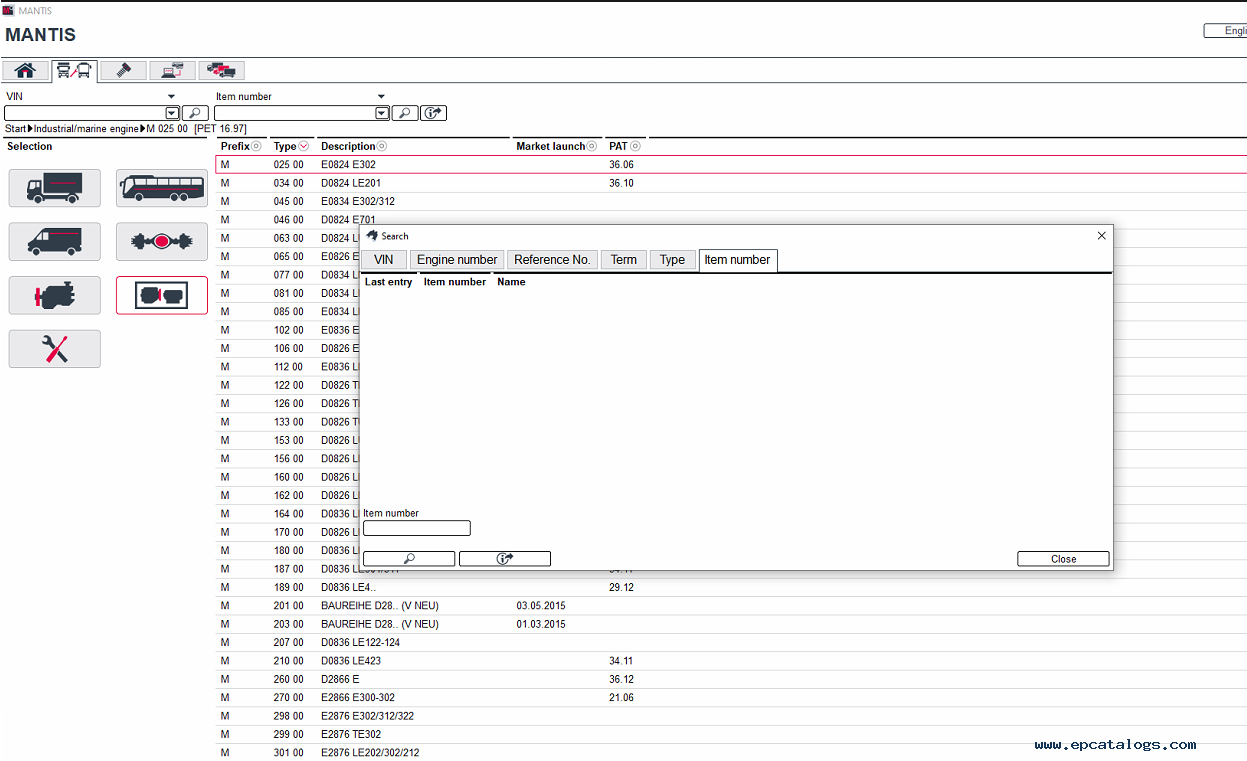
Task: Expand the Item number search type dropdown
Action: 381,97
